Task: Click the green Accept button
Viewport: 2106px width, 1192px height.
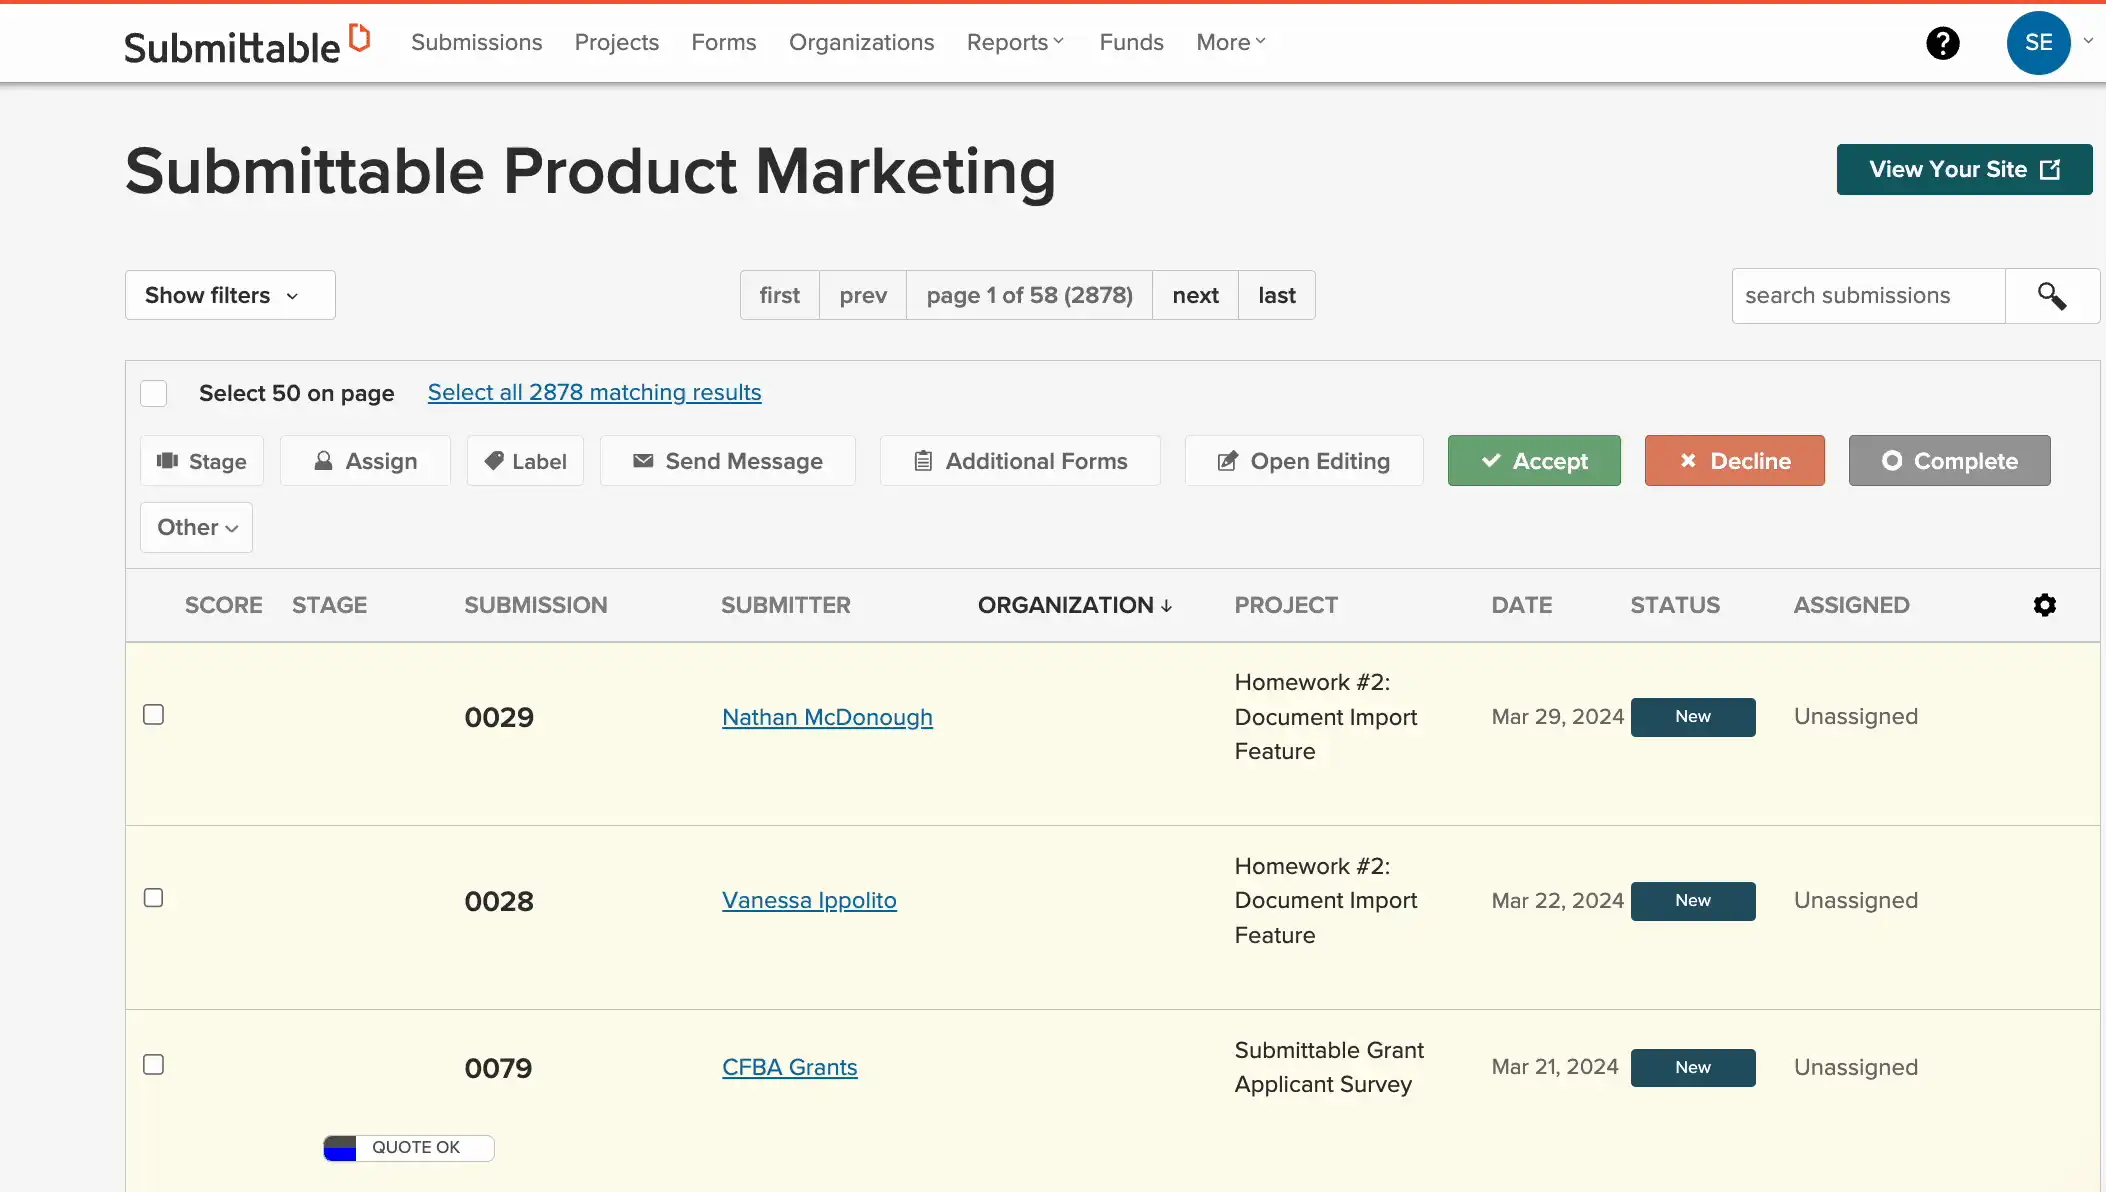Action: tap(1534, 461)
